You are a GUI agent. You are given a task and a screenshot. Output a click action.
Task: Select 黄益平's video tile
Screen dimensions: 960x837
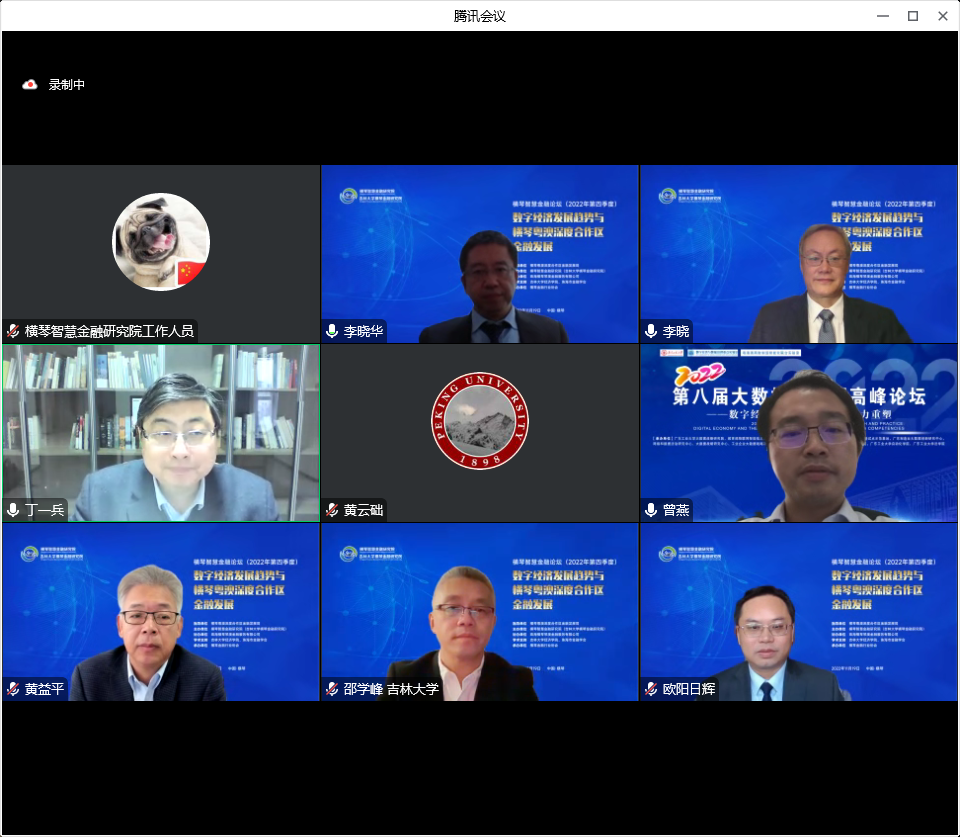[161, 612]
